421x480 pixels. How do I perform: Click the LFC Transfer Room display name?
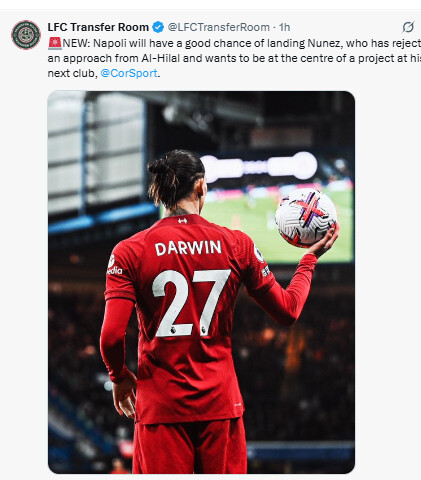coord(98,27)
